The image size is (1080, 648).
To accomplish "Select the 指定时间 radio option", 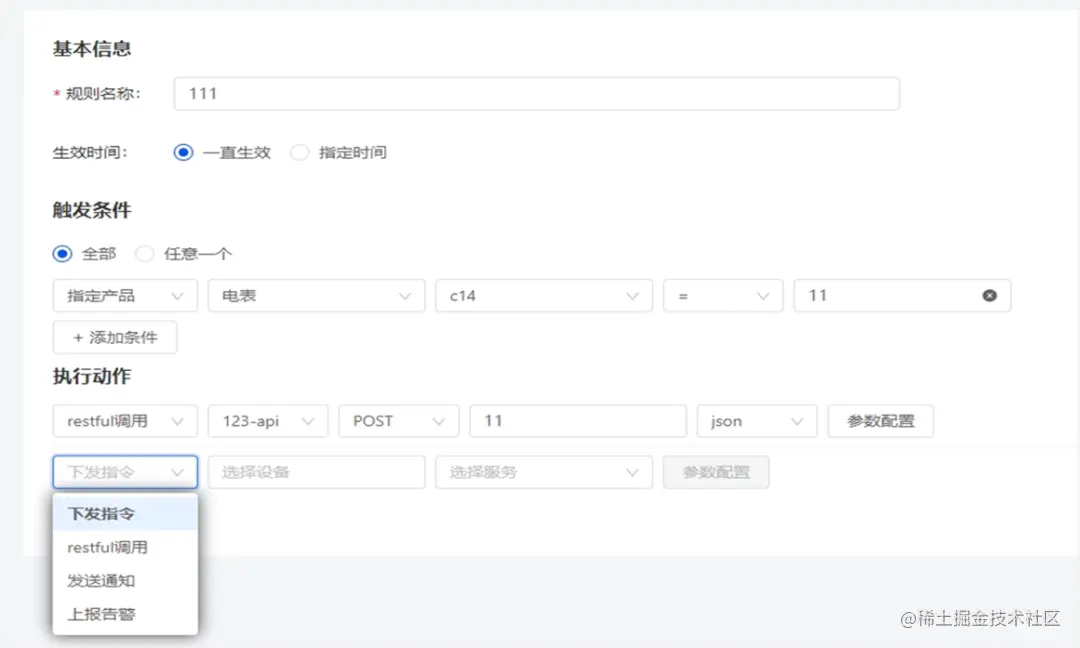I will coord(299,152).
